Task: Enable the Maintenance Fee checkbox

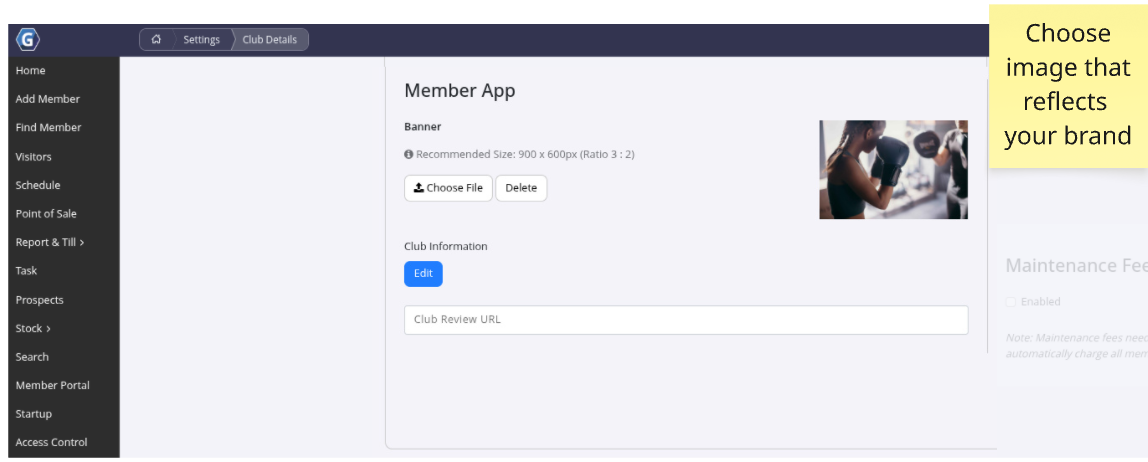Action: [1011, 302]
